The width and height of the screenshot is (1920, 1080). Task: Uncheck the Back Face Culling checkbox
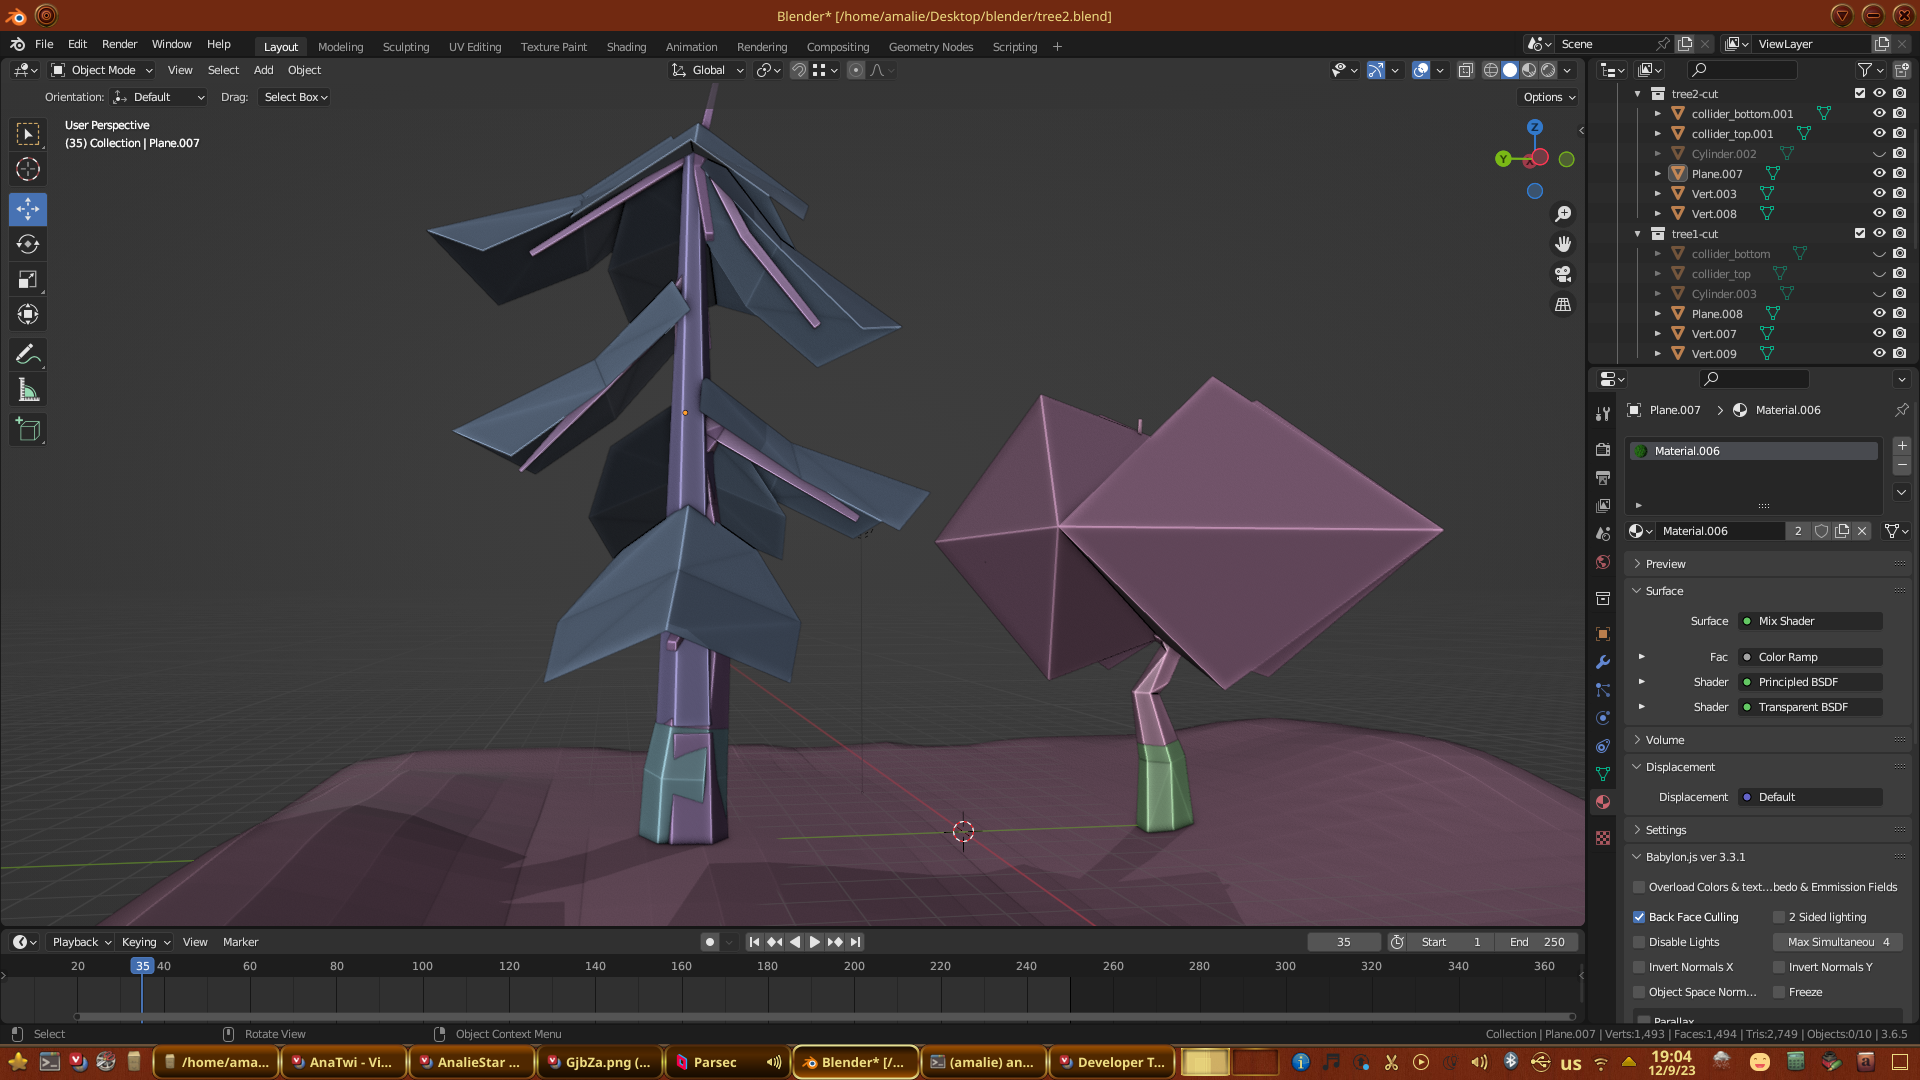(x=1639, y=917)
